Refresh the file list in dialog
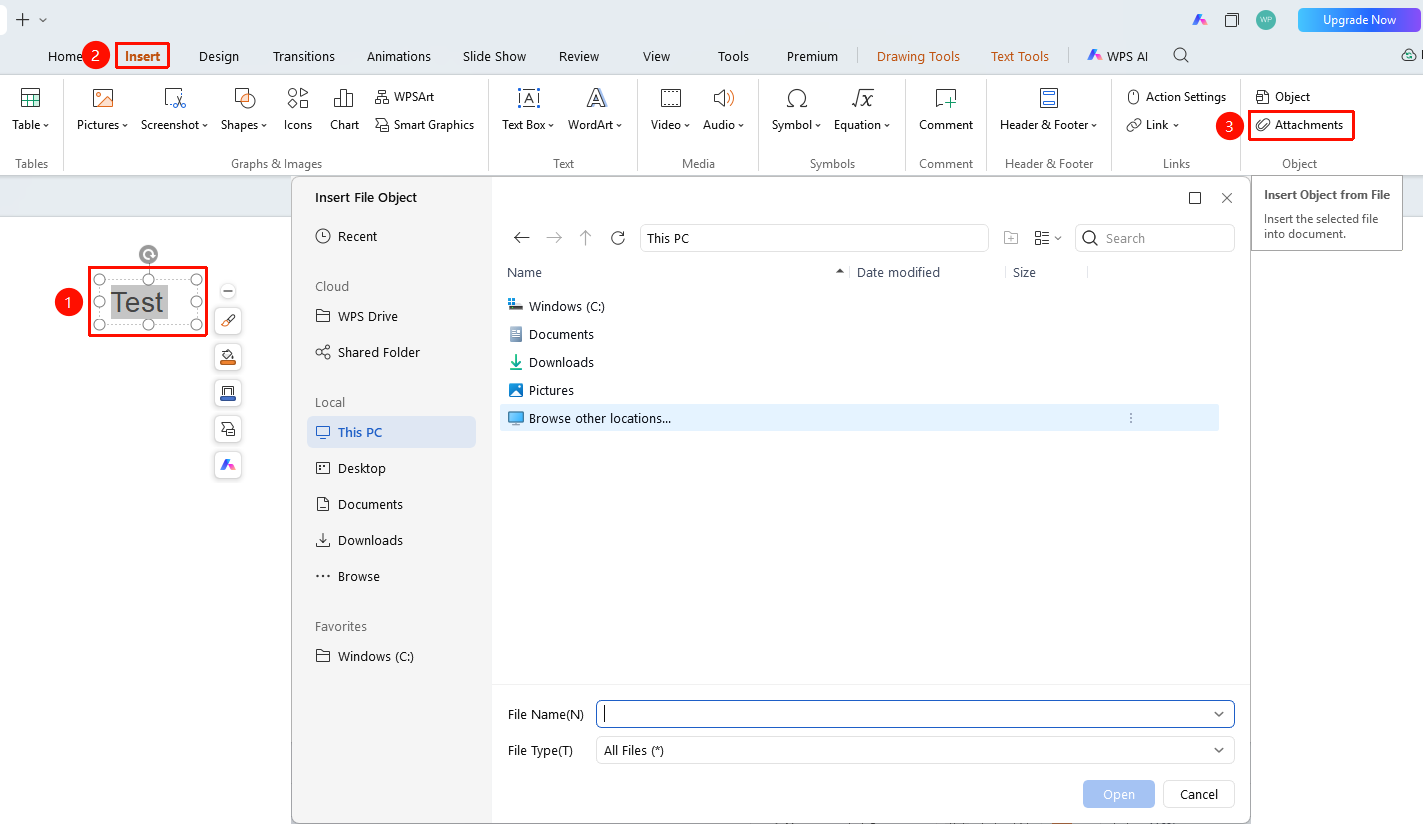 [618, 238]
